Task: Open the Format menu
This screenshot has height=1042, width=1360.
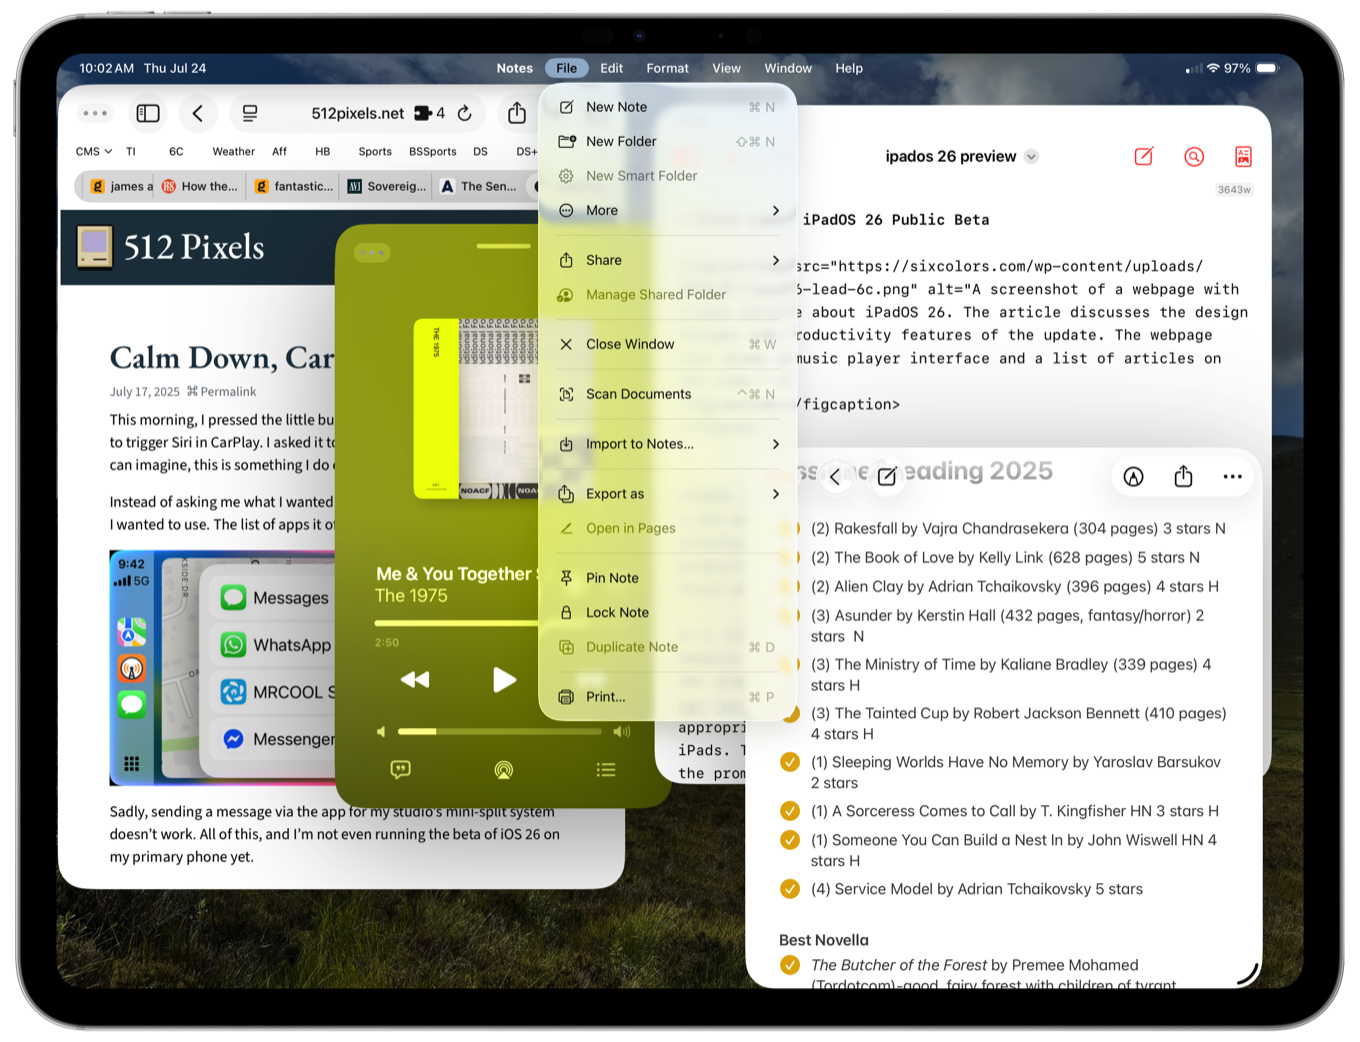Action: click(x=667, y=68)
